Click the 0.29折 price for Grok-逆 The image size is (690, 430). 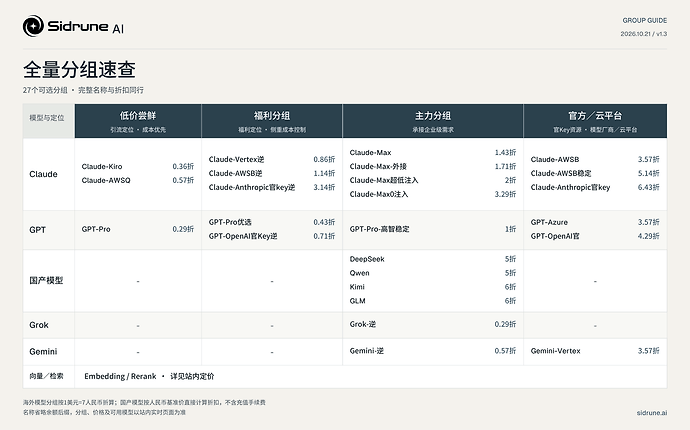click(x=505, y=324)
